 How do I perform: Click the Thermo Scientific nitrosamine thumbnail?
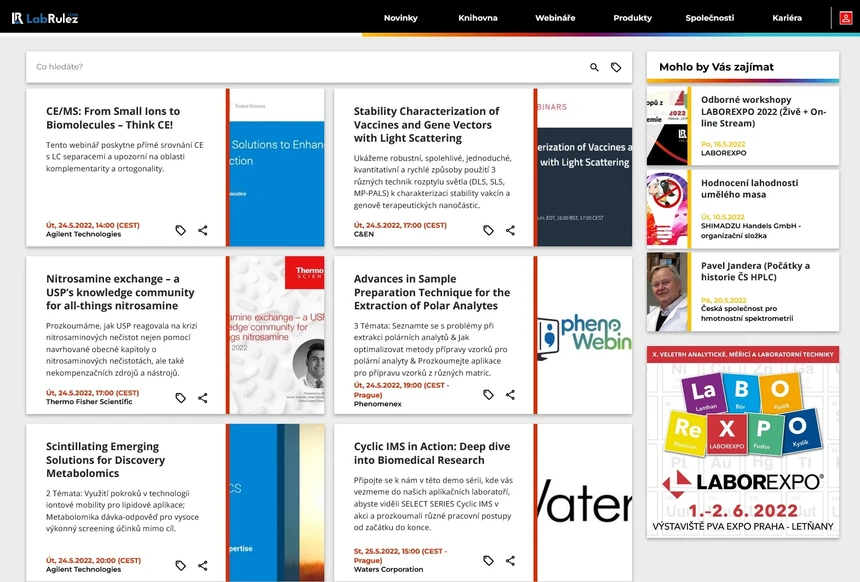(277, 335)
